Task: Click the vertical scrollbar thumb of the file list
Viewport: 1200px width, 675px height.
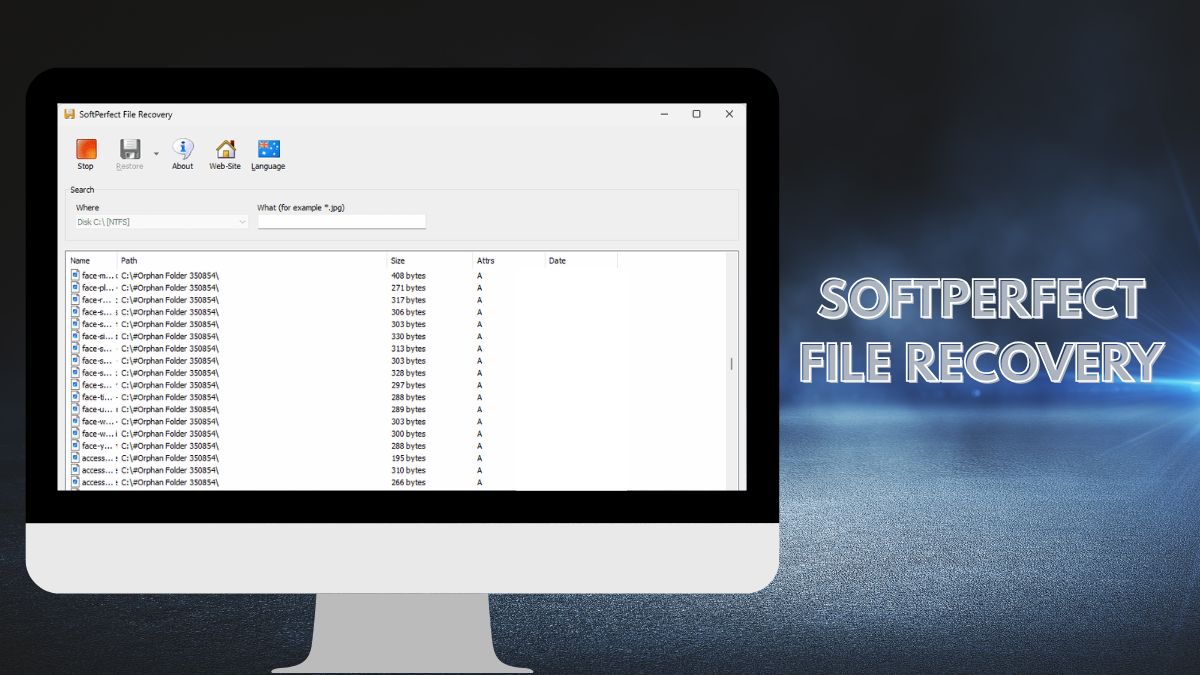Action: click(732, 364)
